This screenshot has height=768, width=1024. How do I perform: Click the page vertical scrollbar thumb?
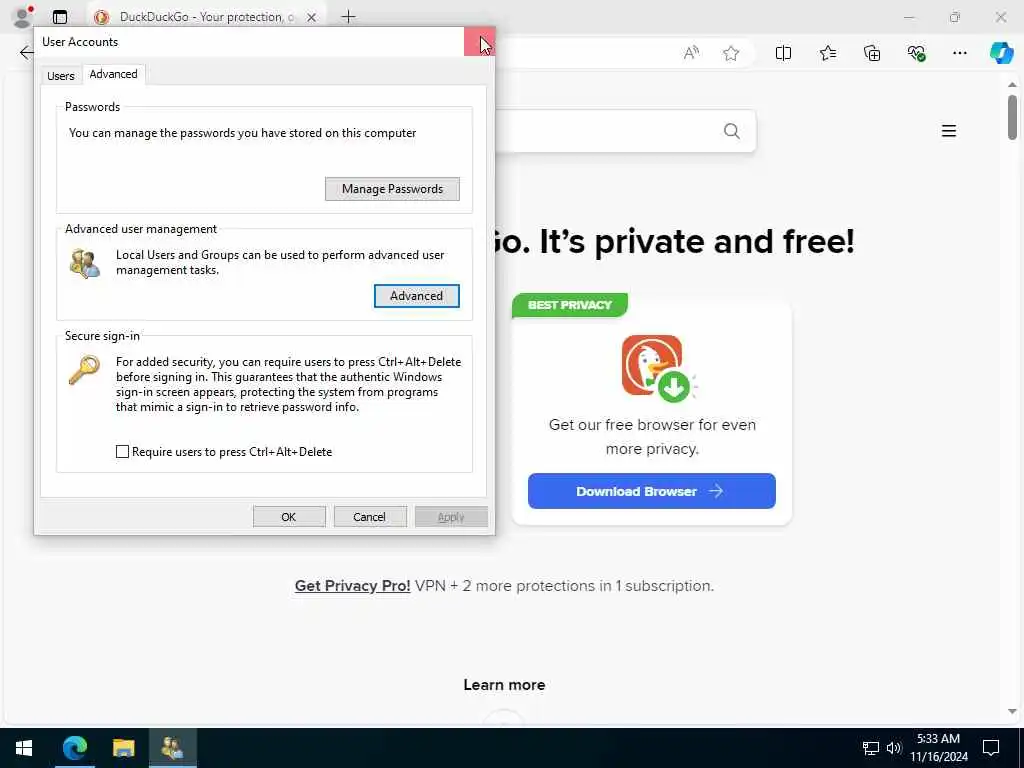pos(1012,118)
